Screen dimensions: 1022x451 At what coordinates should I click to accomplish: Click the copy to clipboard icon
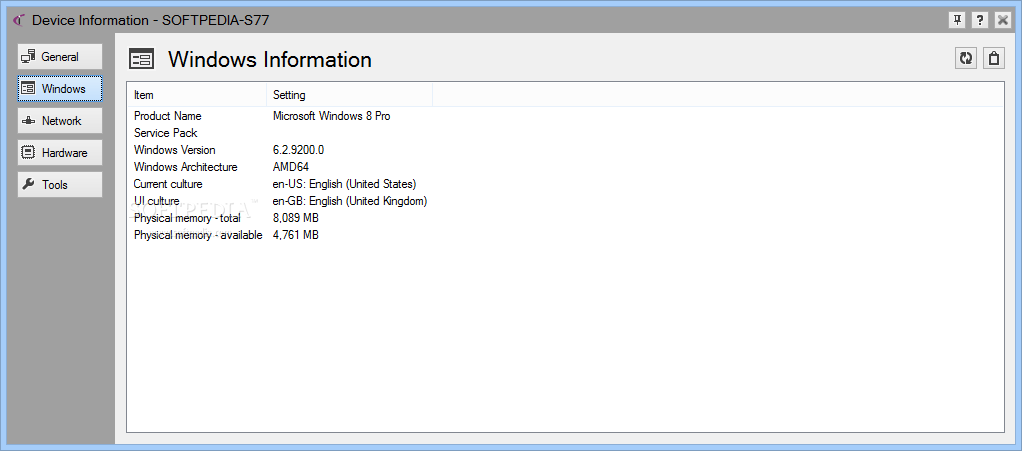[x=993, y=58]
